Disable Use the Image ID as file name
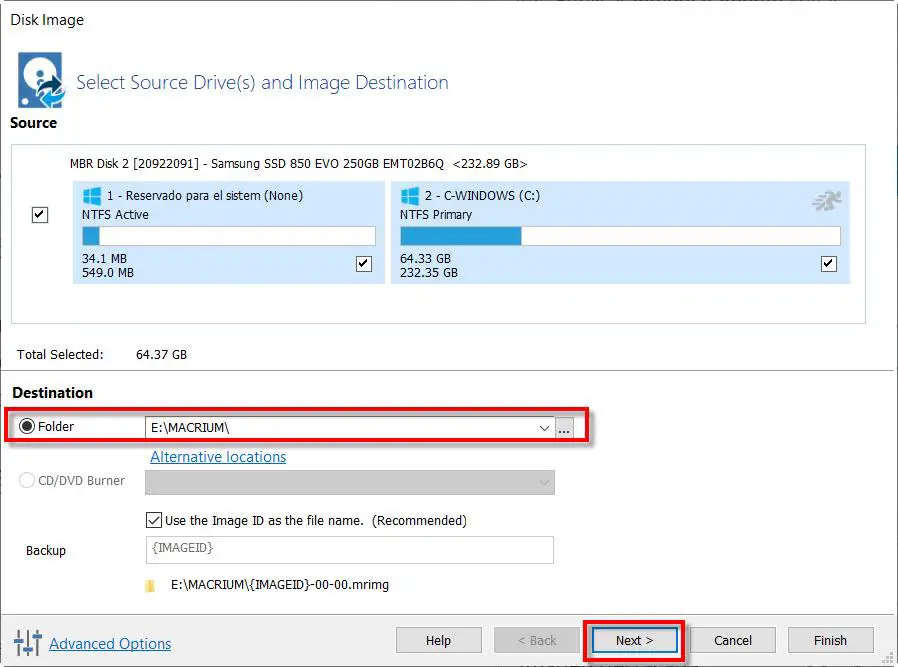 (x=154, y=520)
